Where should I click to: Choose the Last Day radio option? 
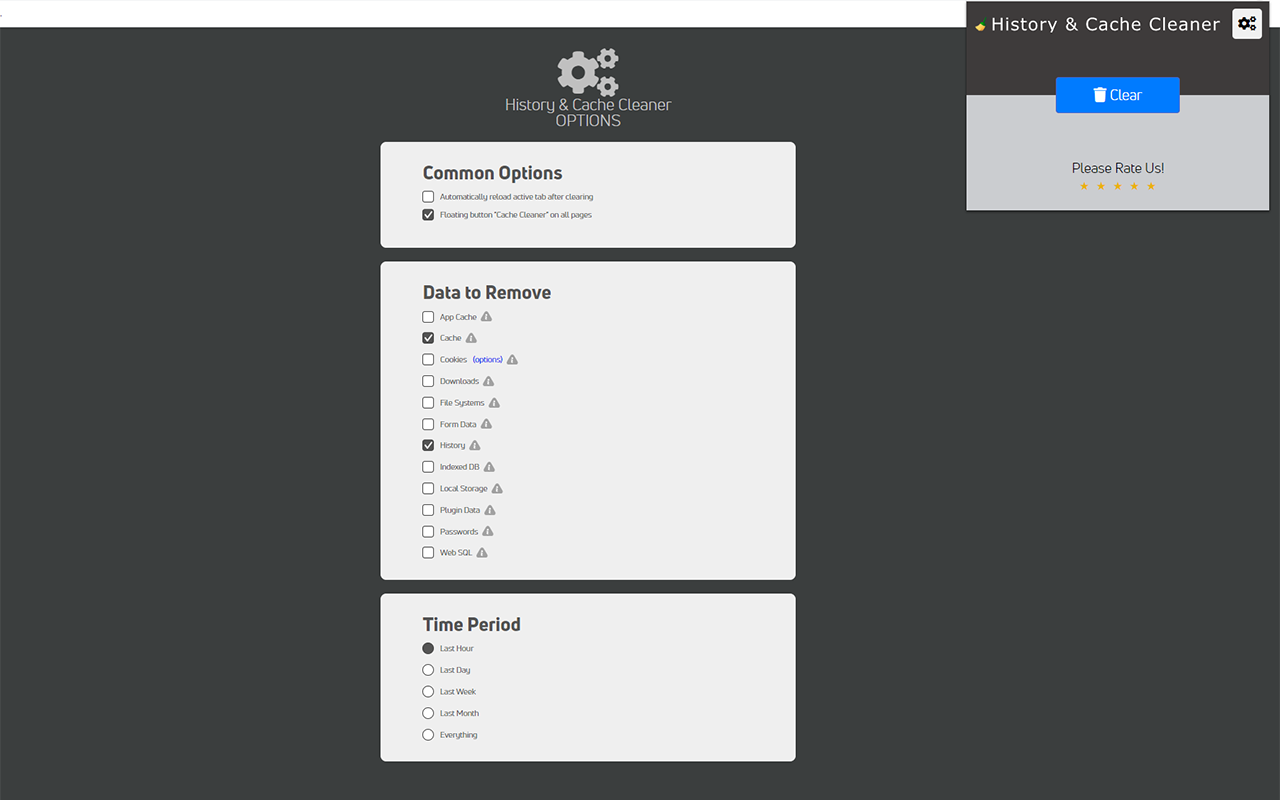428,670
